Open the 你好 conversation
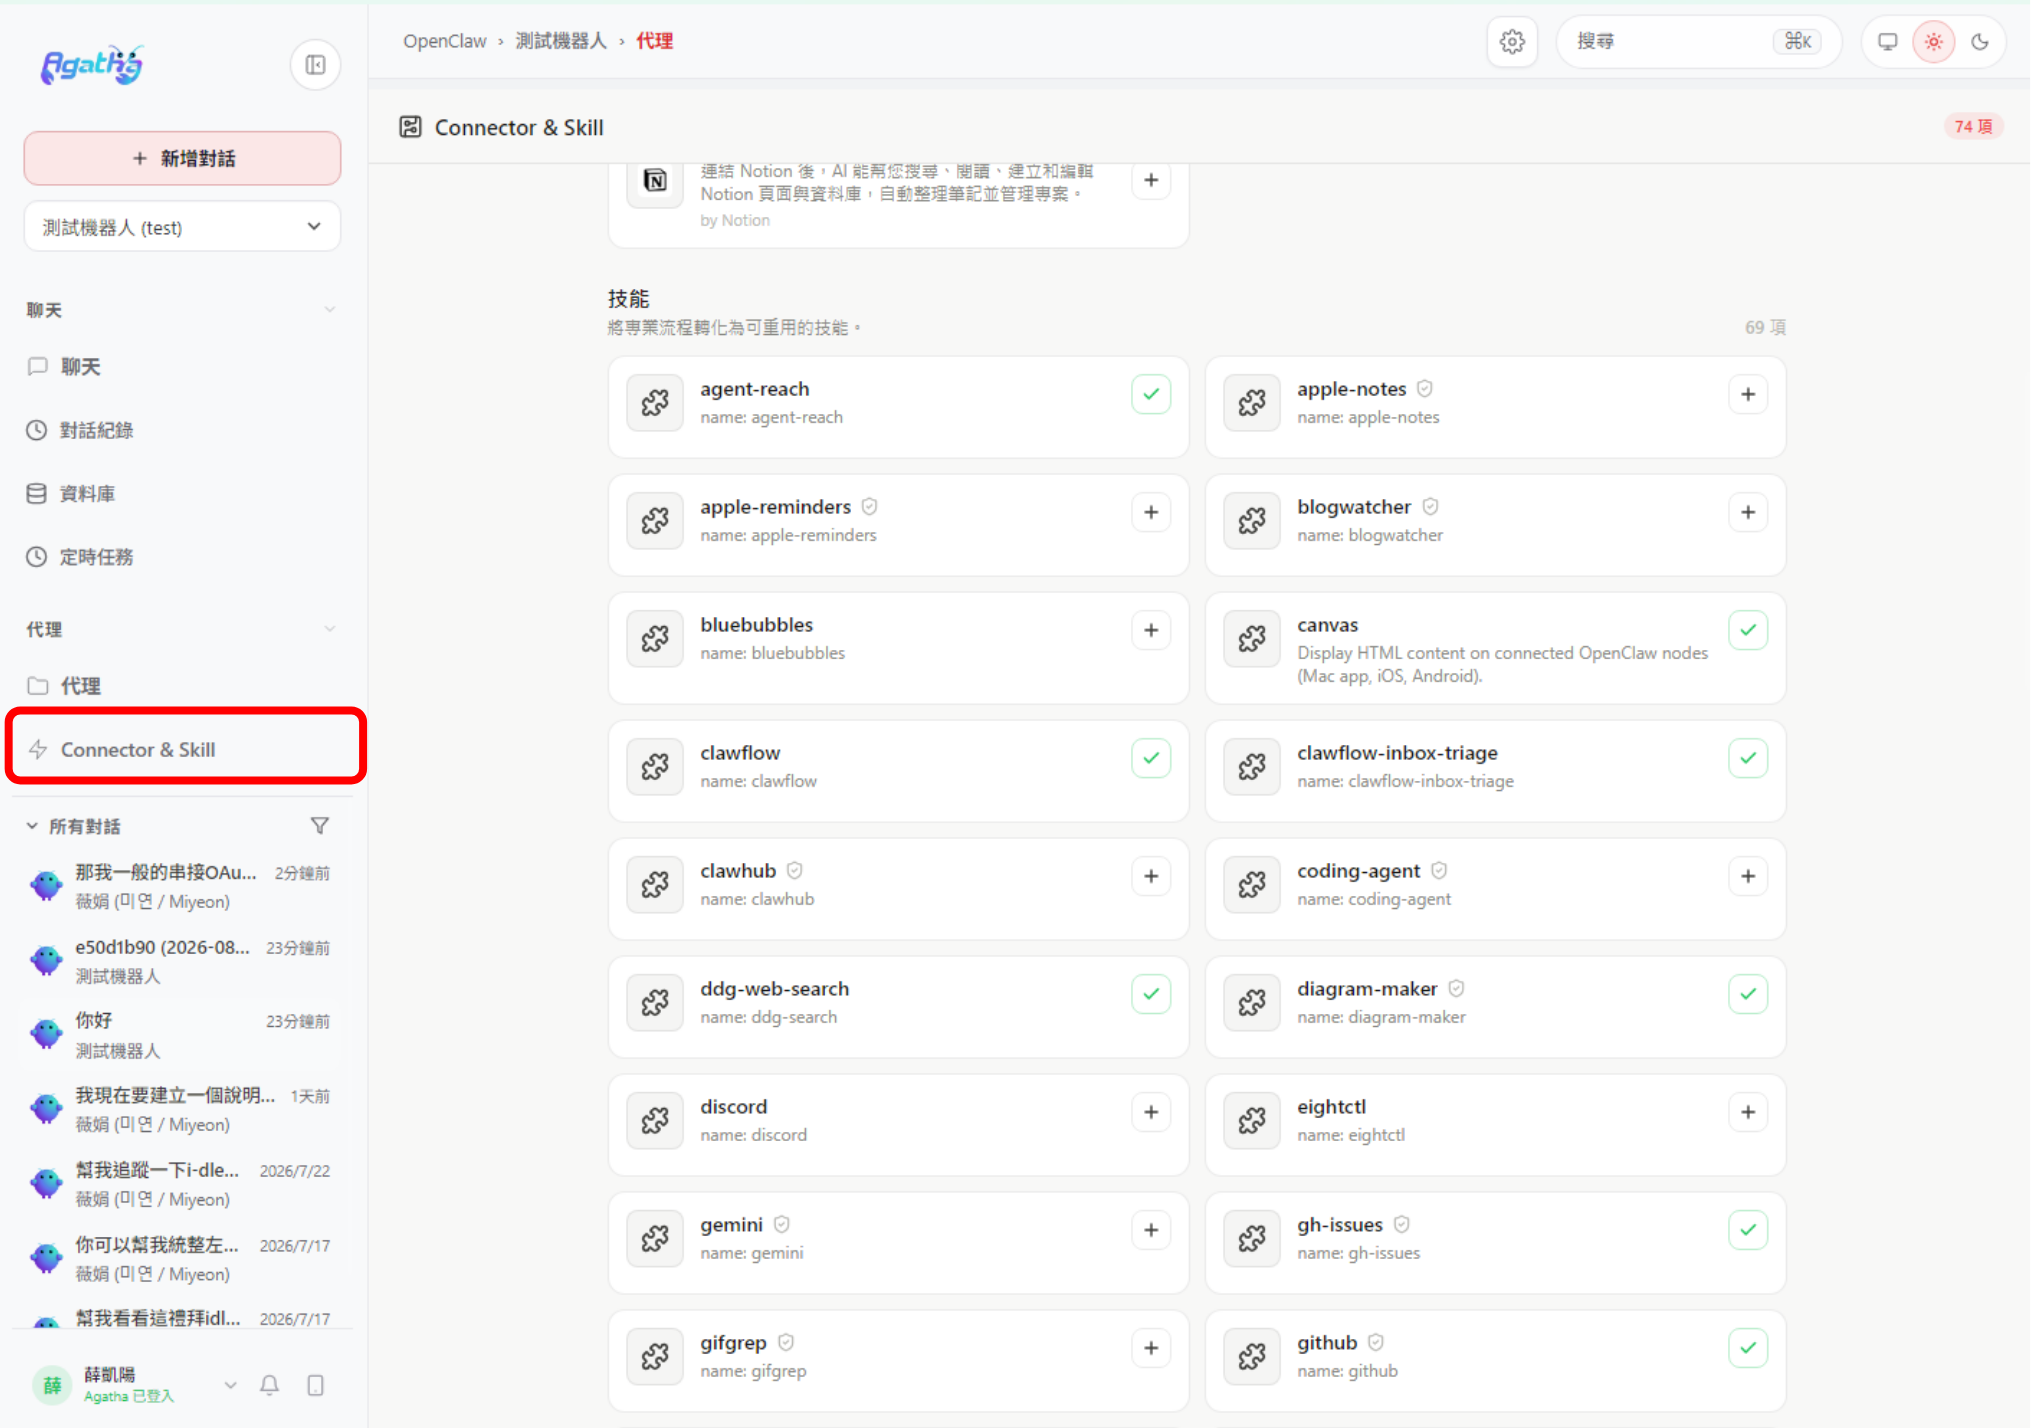The width and height of the screenshot is (2044, 1428). (182, 1035)
